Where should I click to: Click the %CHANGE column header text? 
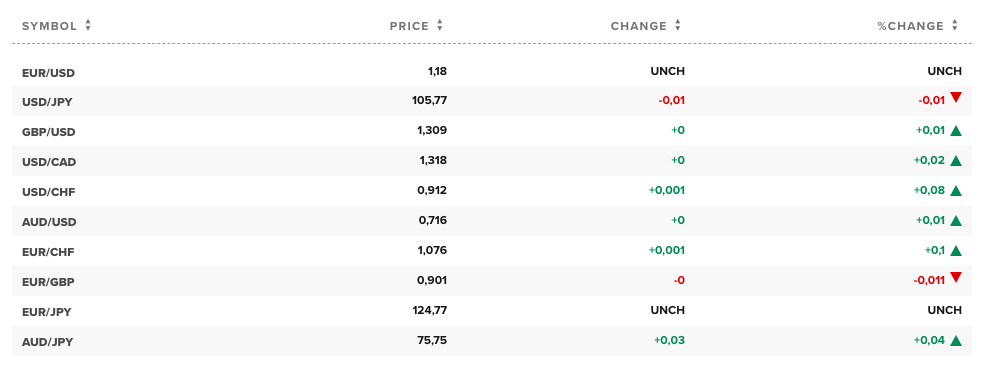click(910, 26)
